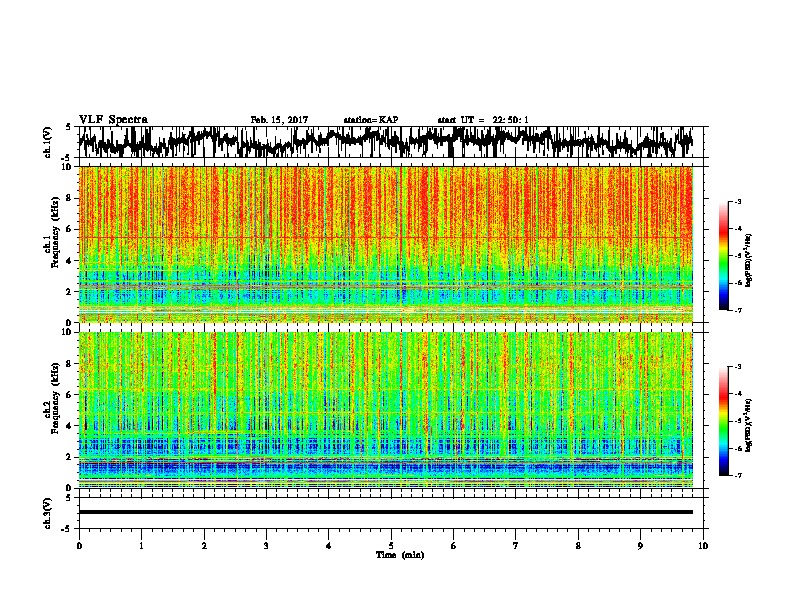Click the ch.2 spectrogram image
792x612 pixels.
386,410
